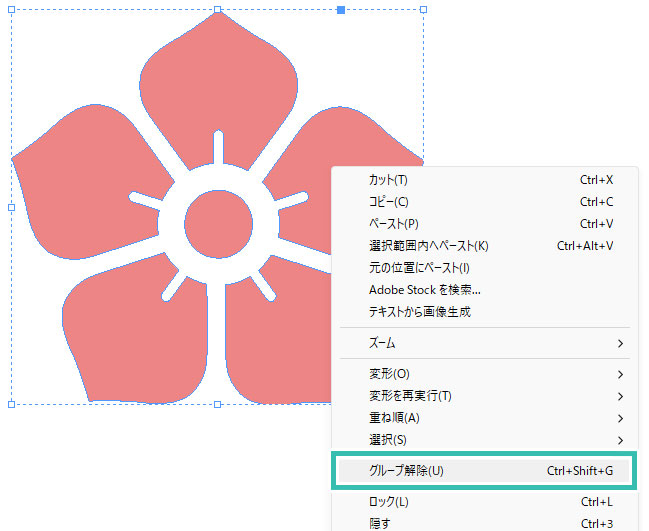Viewport: 649px width, 531px height.
Task: Click the top-left selection handle
Action: click(x=12, y=10)
